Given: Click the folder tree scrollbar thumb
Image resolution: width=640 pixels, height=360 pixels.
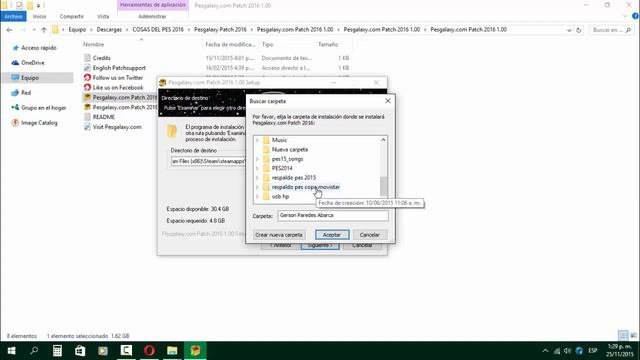Looking at the screenshot, I should pos(383,186).
